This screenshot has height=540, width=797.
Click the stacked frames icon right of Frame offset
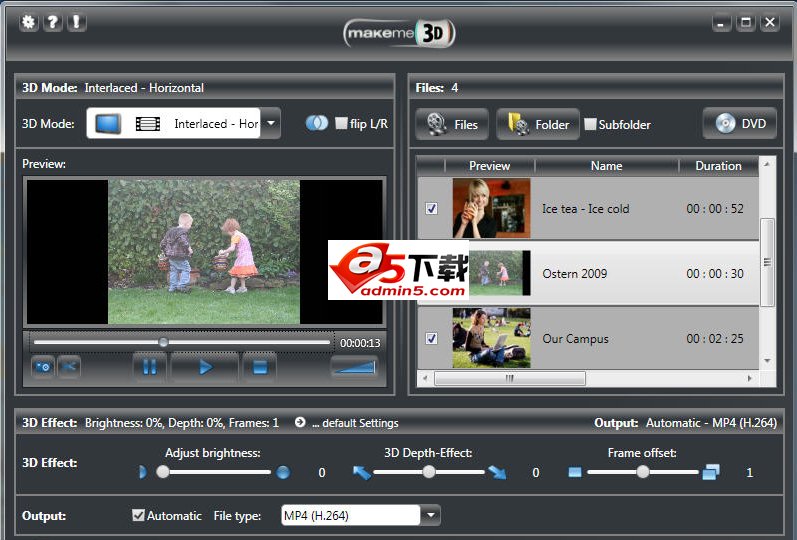point(711,472)
